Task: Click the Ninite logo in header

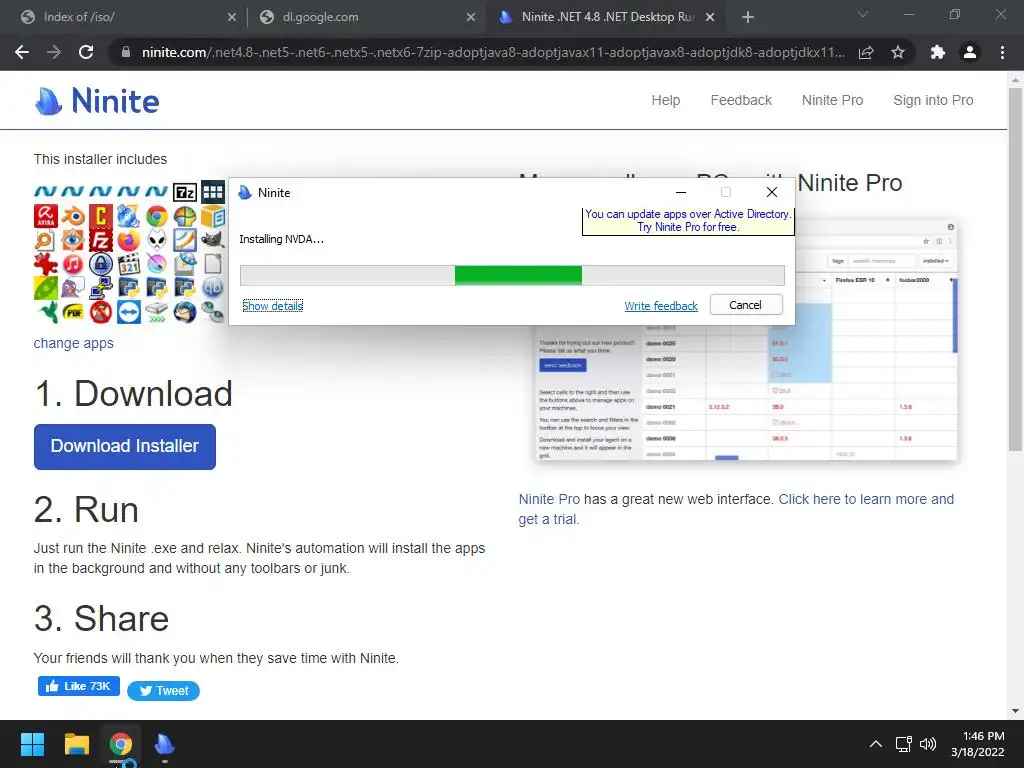Action: (97, 101)
